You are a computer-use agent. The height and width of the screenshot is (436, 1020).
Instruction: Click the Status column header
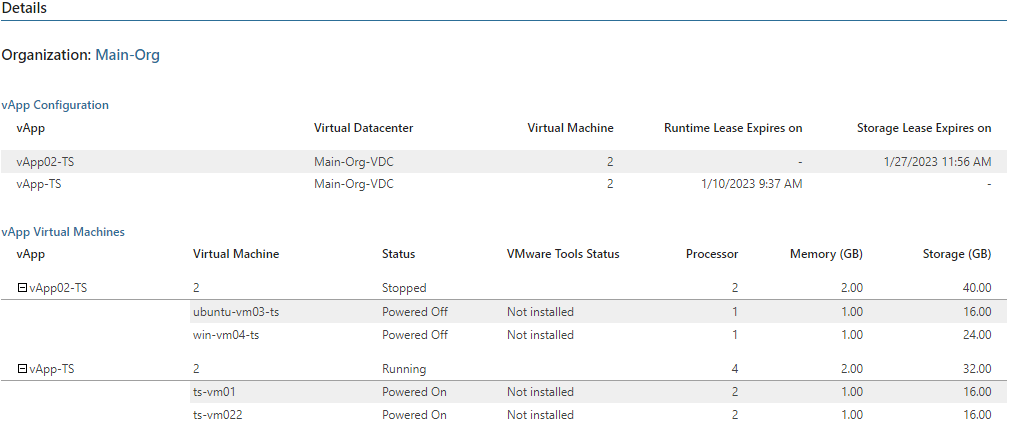[x=399, y=254]
